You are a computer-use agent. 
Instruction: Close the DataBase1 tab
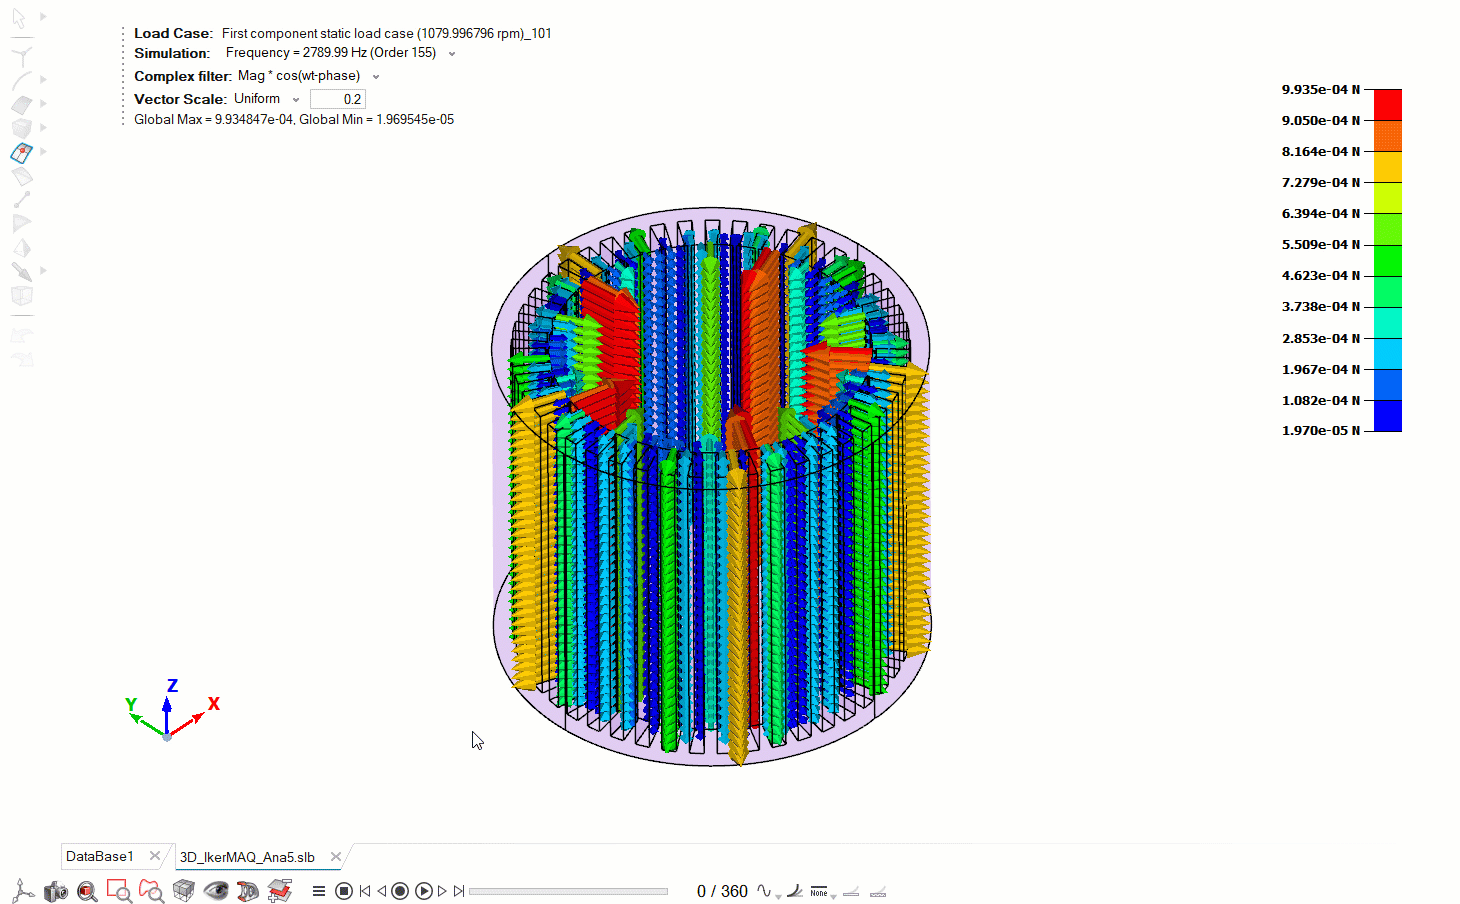click(154, 856)
